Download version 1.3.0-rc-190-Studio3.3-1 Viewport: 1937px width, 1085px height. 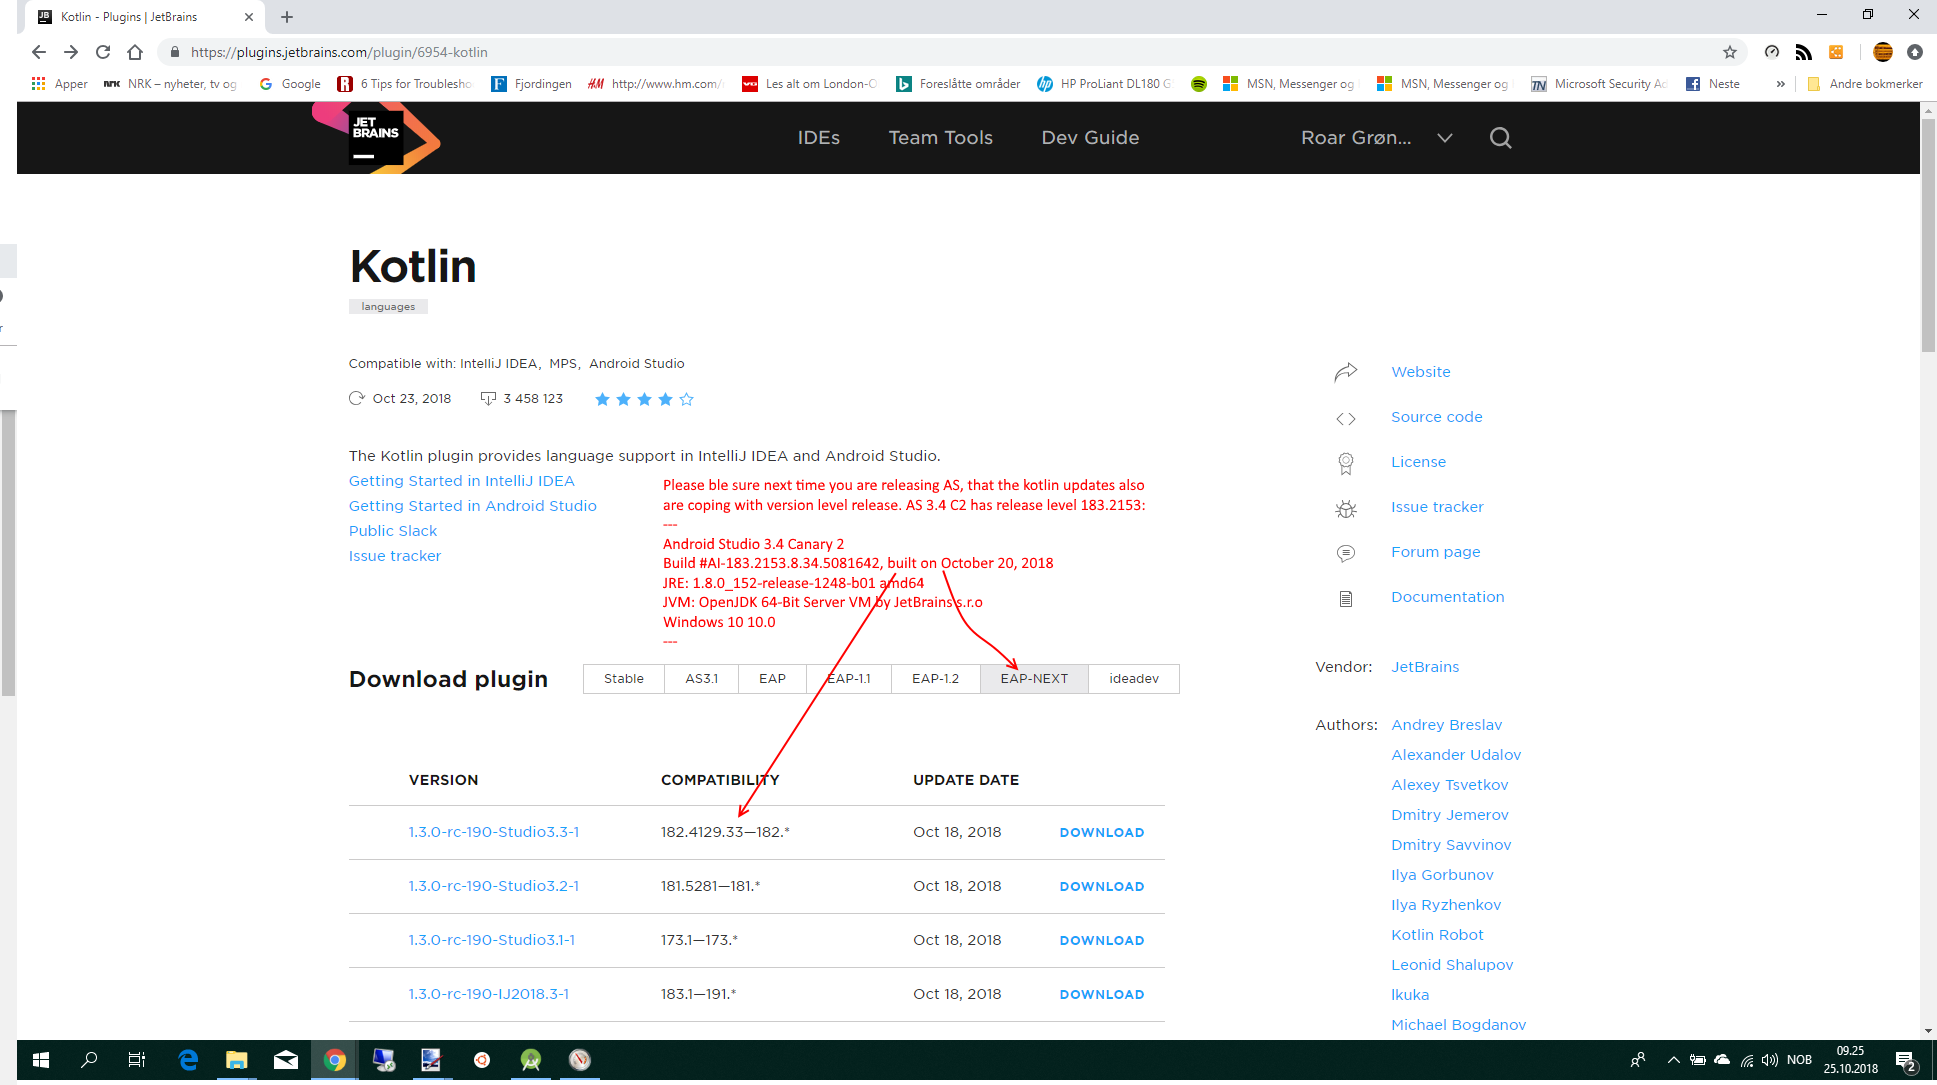1101,833
